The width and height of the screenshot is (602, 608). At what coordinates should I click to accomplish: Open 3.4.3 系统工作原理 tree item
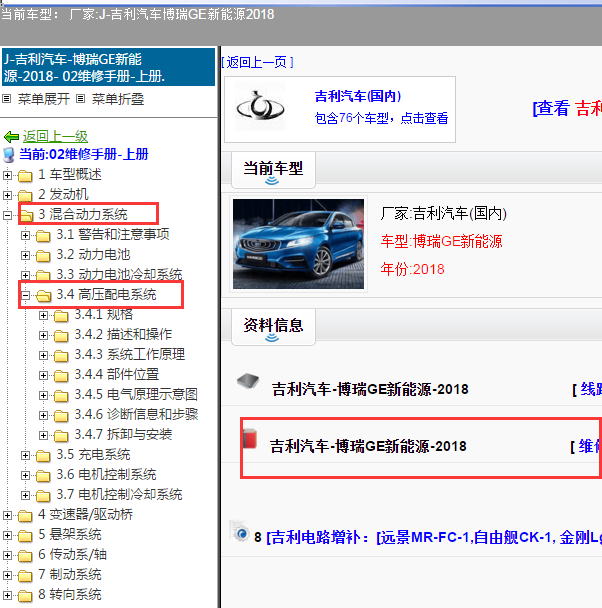coord(129,354)
